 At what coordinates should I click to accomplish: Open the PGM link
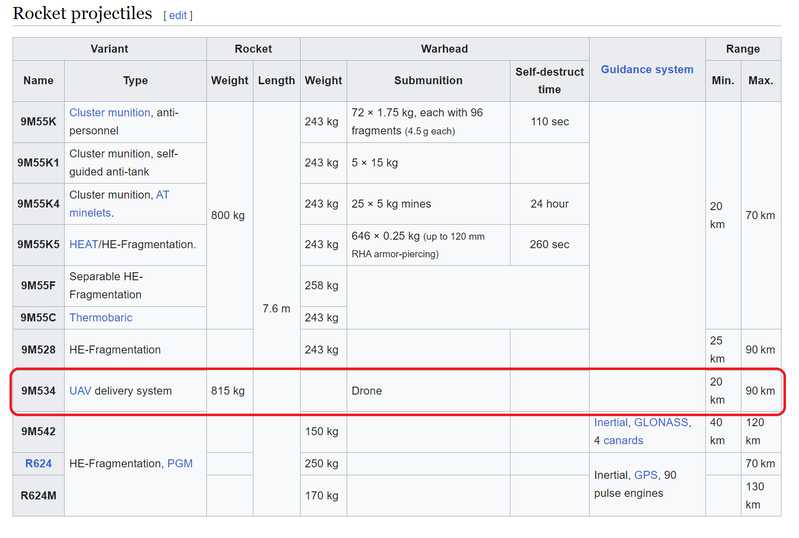(x=179, y=464)
